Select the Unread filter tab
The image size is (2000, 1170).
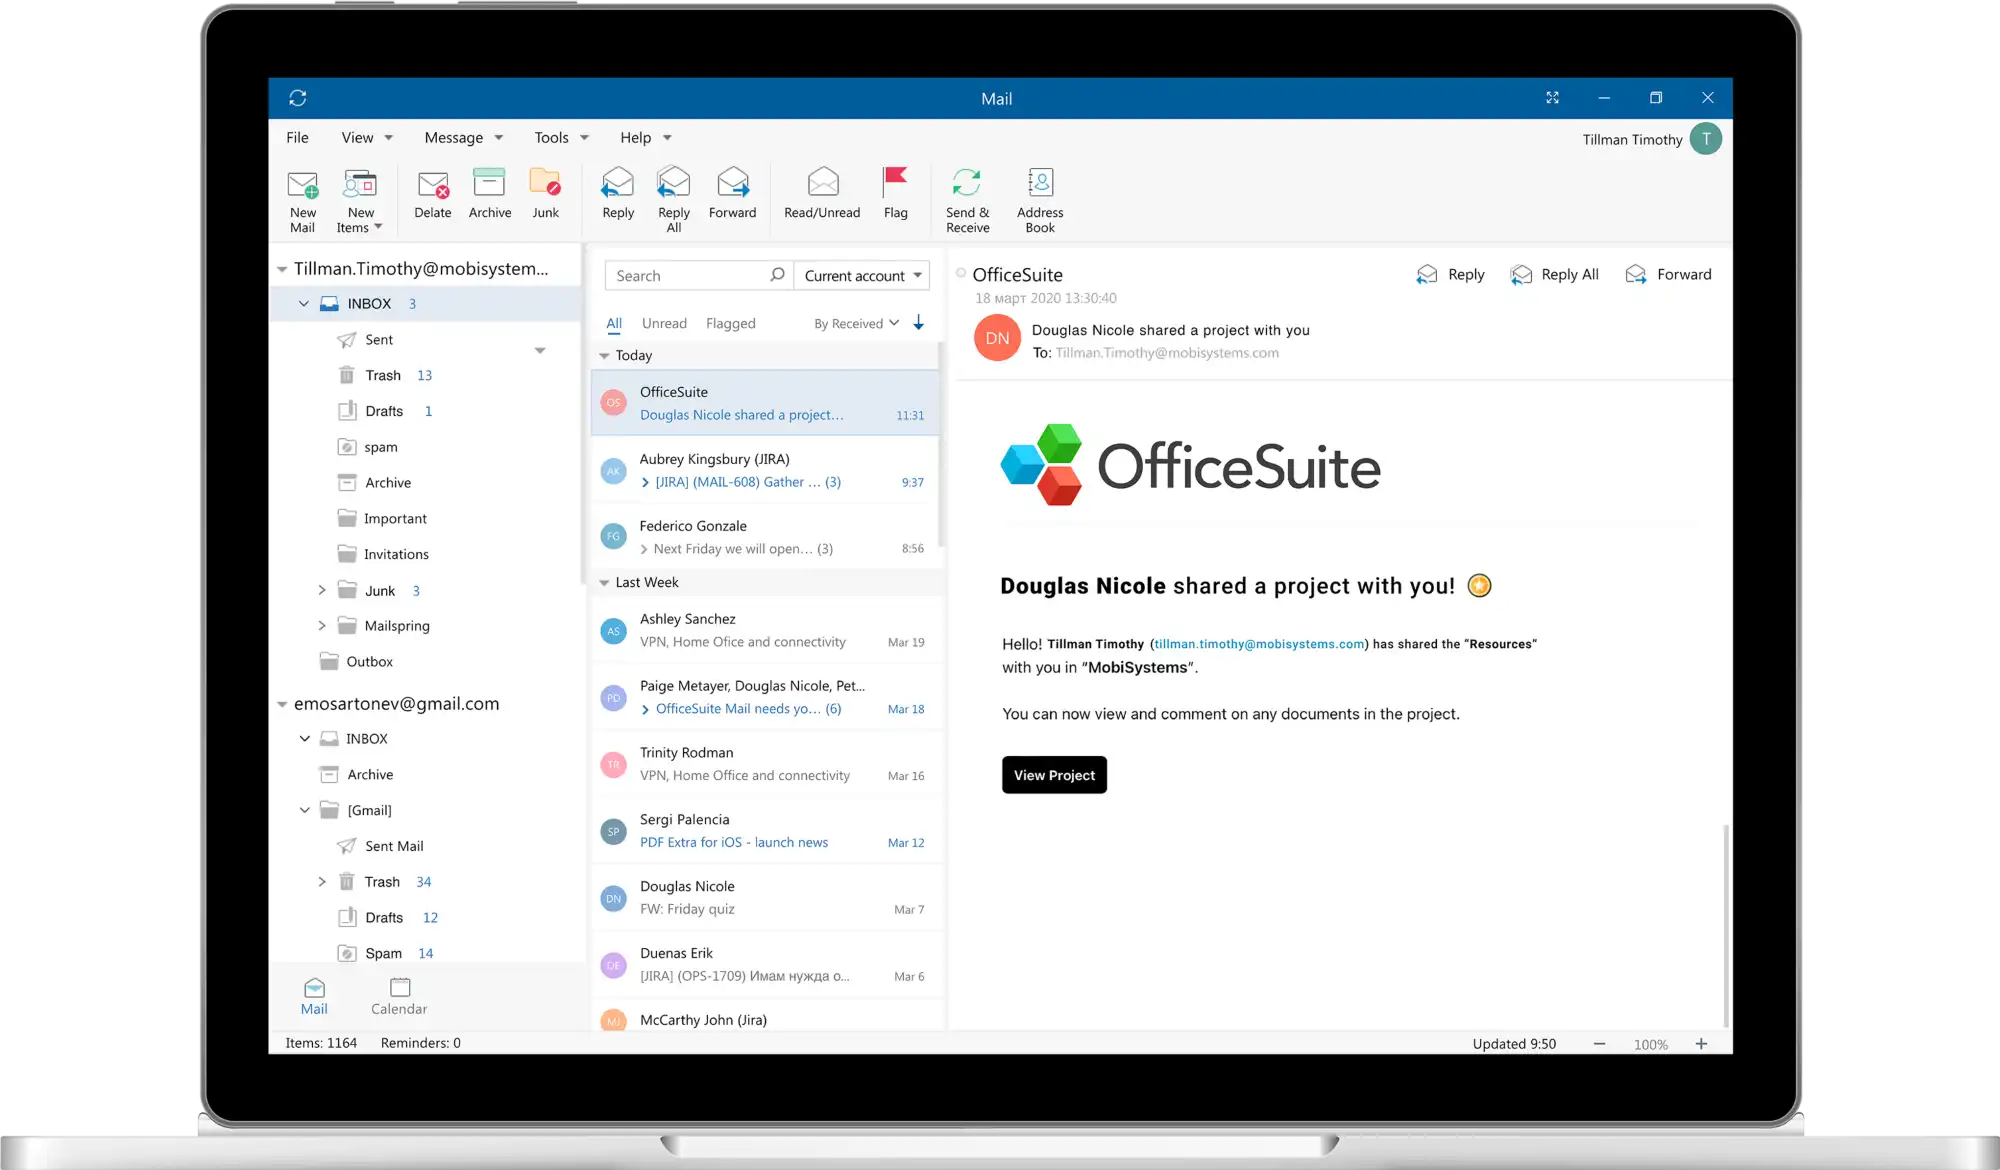click(663, 322)
